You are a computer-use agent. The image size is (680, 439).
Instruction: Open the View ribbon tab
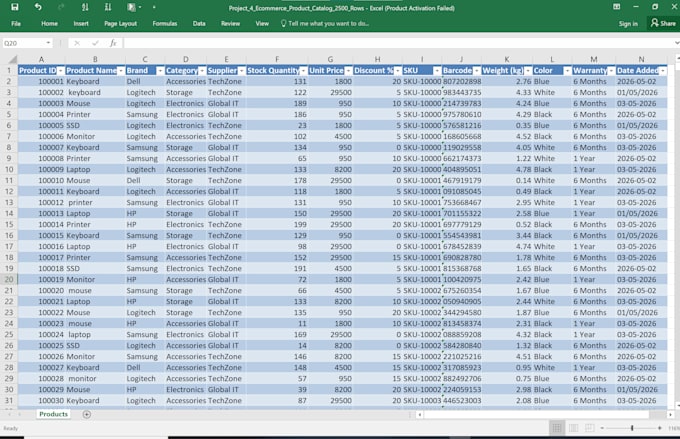262,23
